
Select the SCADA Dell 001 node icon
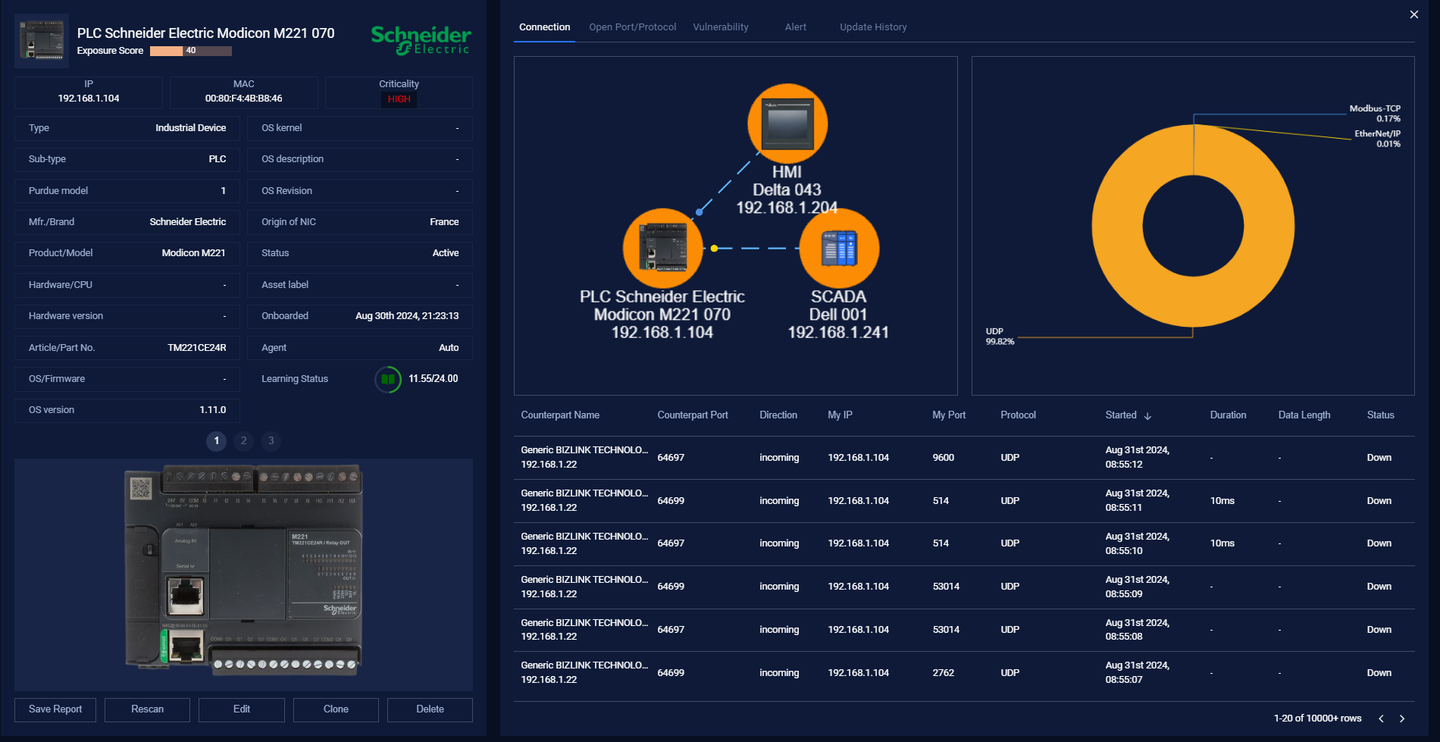pos(839,248)
